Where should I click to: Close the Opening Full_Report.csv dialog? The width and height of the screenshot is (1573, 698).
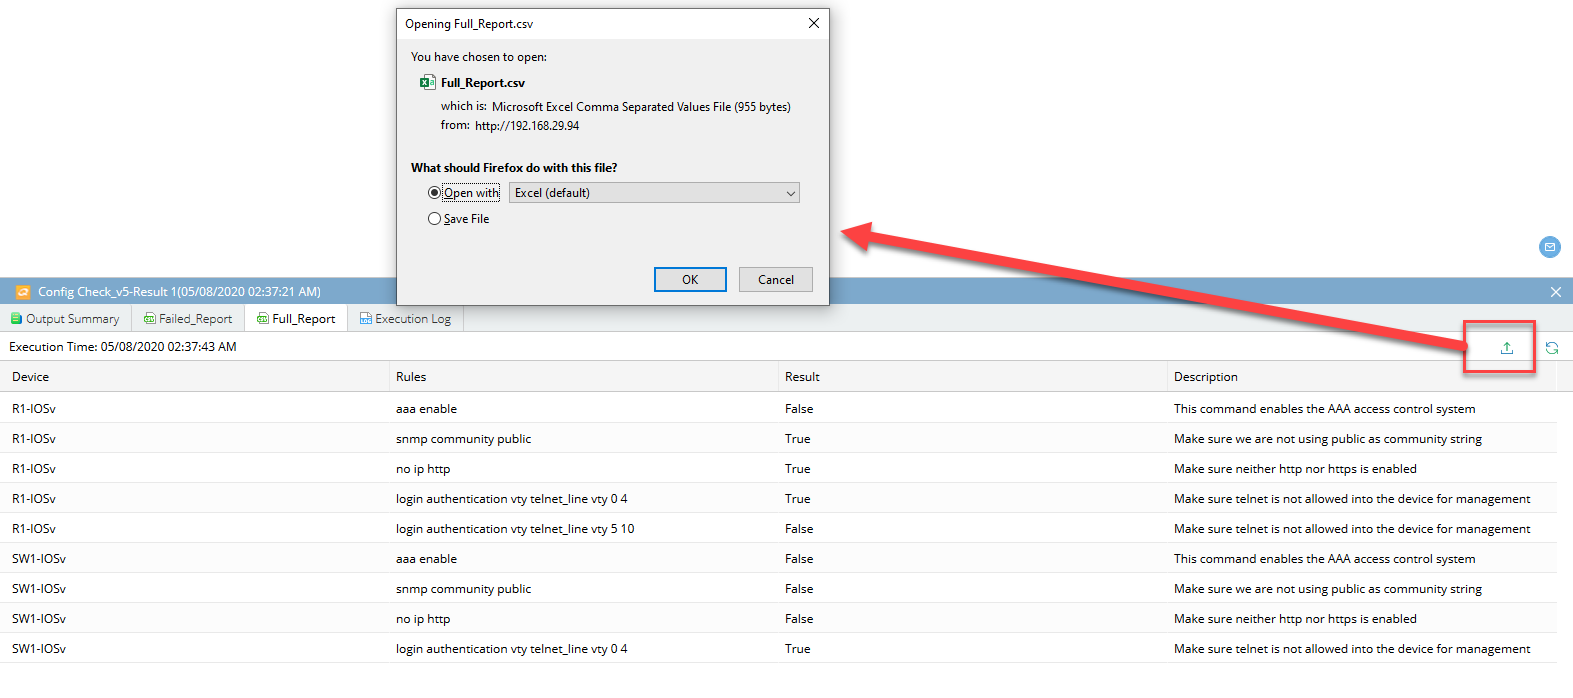(x=814, y=23)
